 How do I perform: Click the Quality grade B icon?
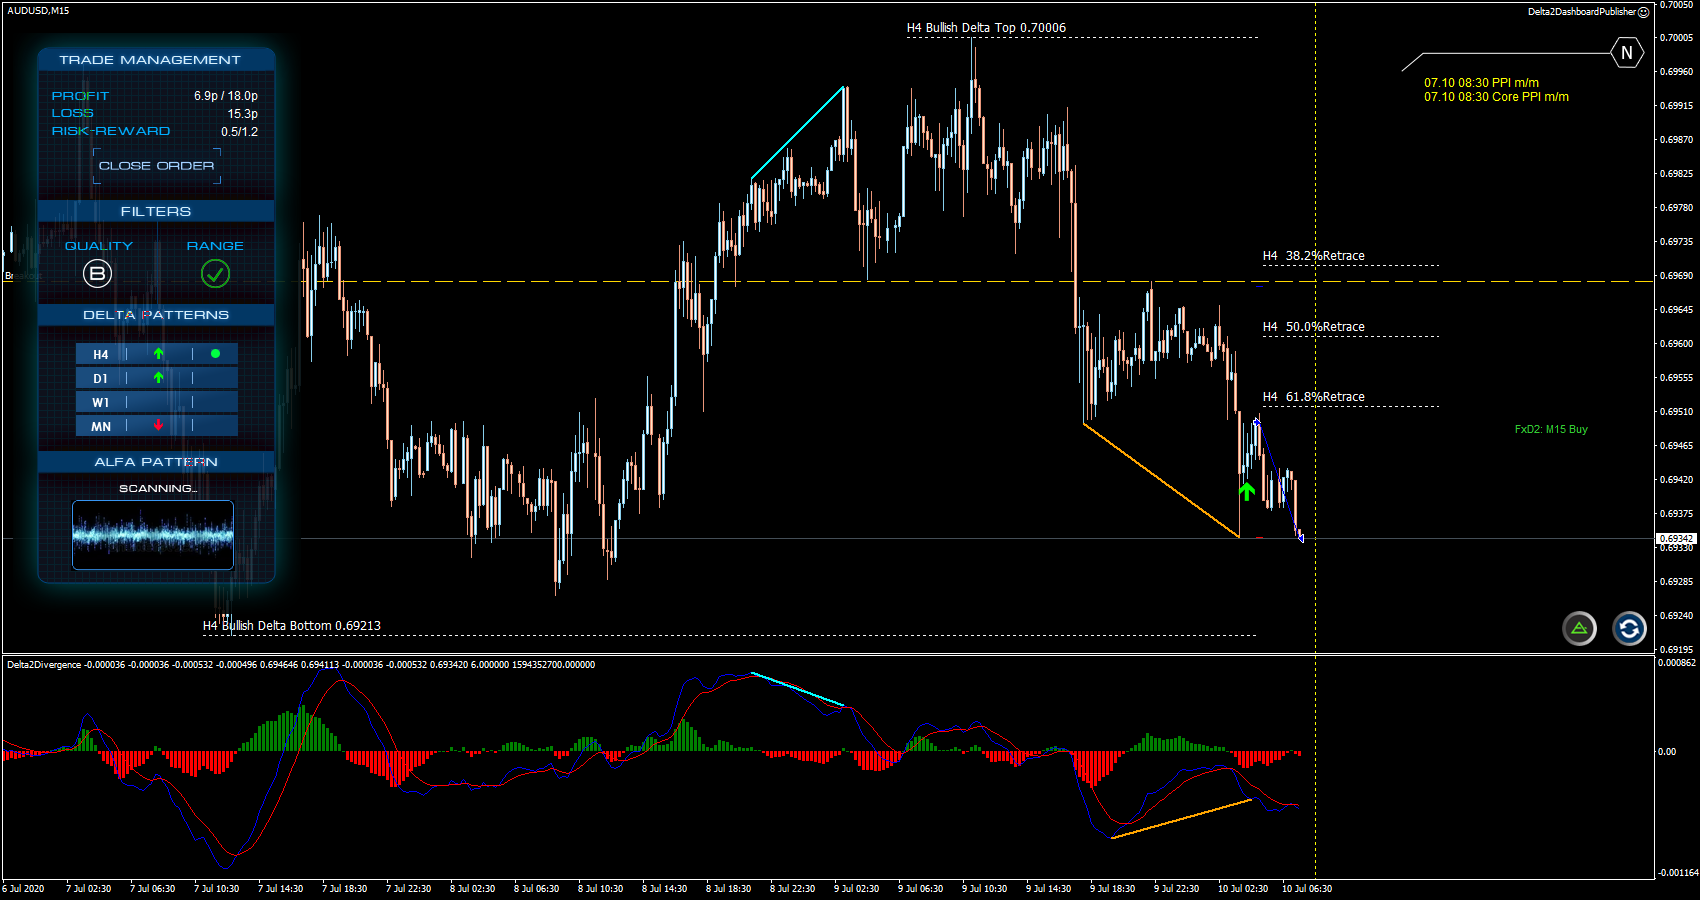(97, 273)
